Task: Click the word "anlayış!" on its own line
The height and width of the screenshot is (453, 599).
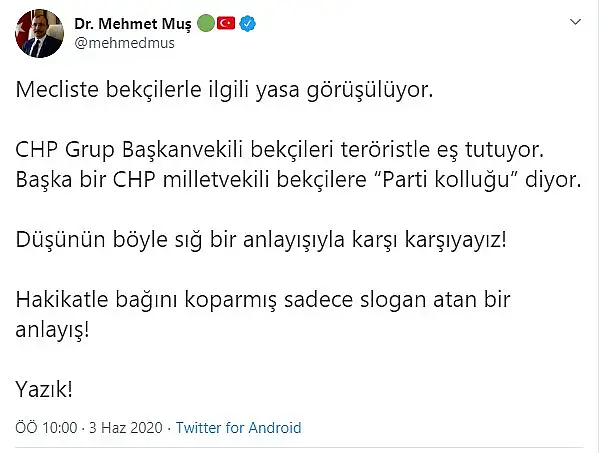Action: (x=52, y=330)
